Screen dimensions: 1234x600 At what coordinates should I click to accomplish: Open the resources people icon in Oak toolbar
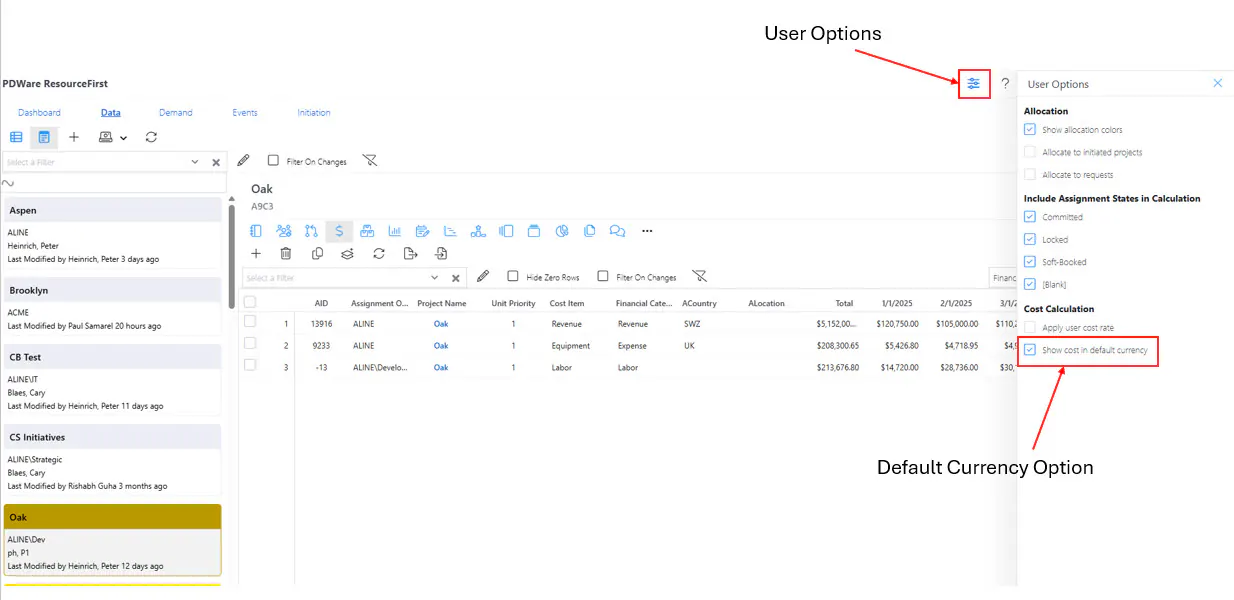[284, 231]
